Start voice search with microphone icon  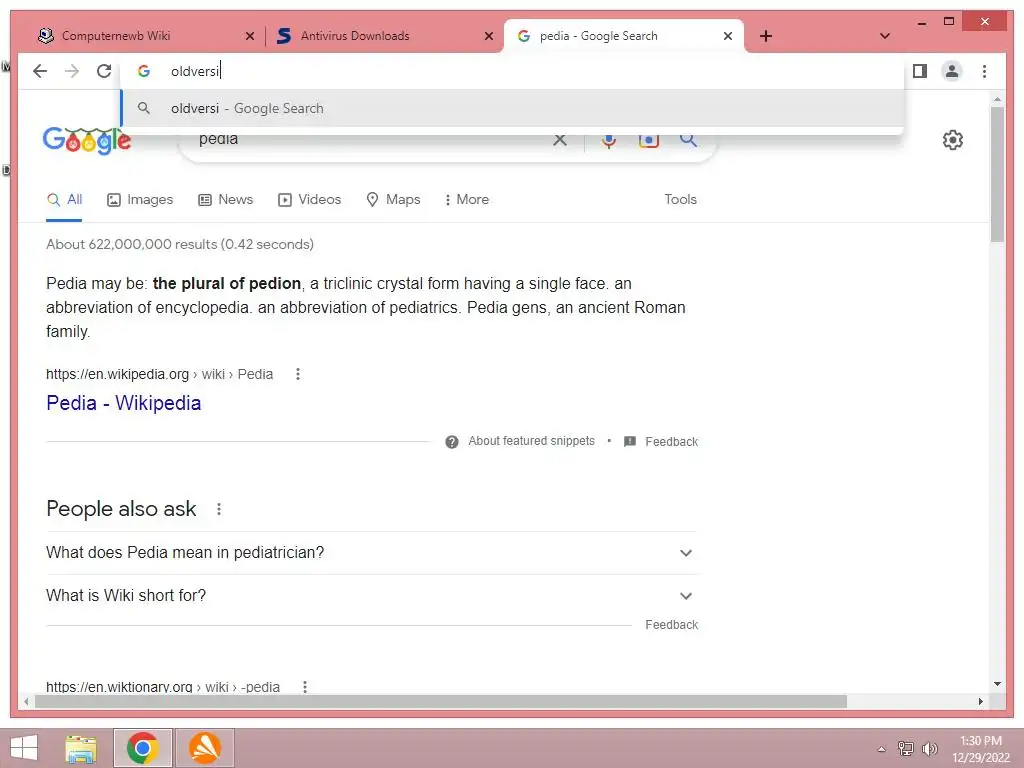(609, 140)
